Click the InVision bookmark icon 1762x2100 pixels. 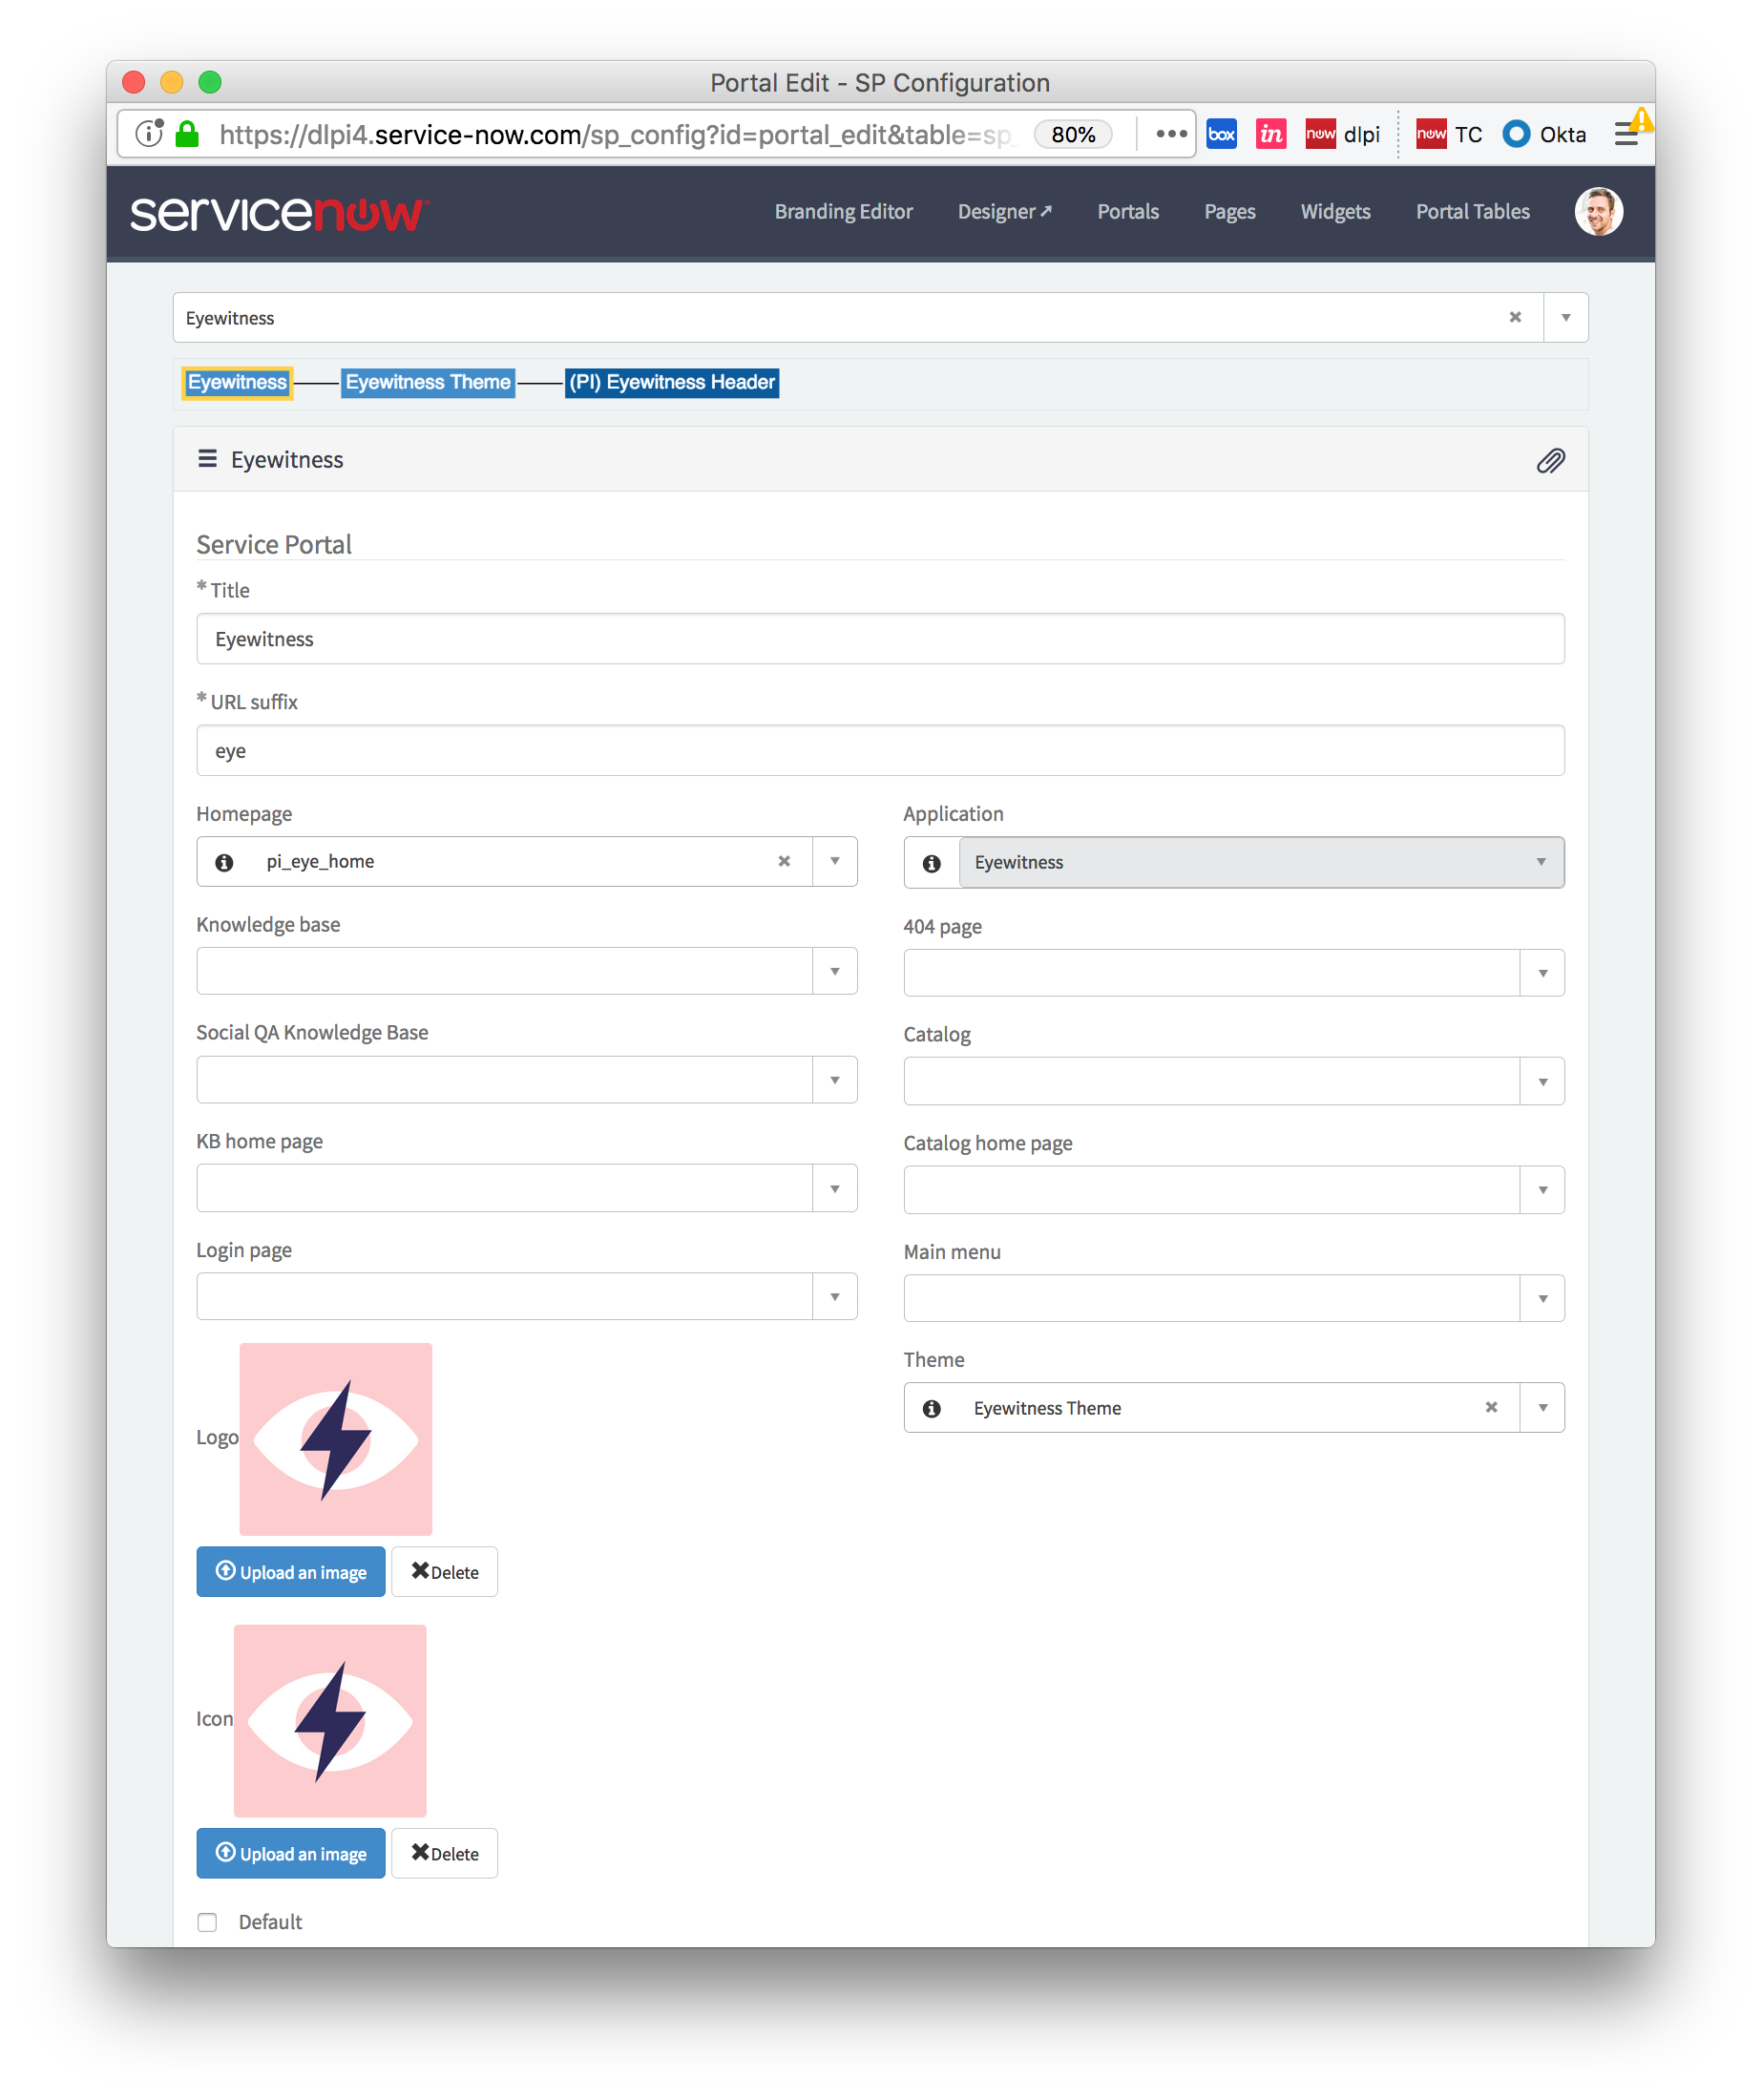[x=1270, y=134]
